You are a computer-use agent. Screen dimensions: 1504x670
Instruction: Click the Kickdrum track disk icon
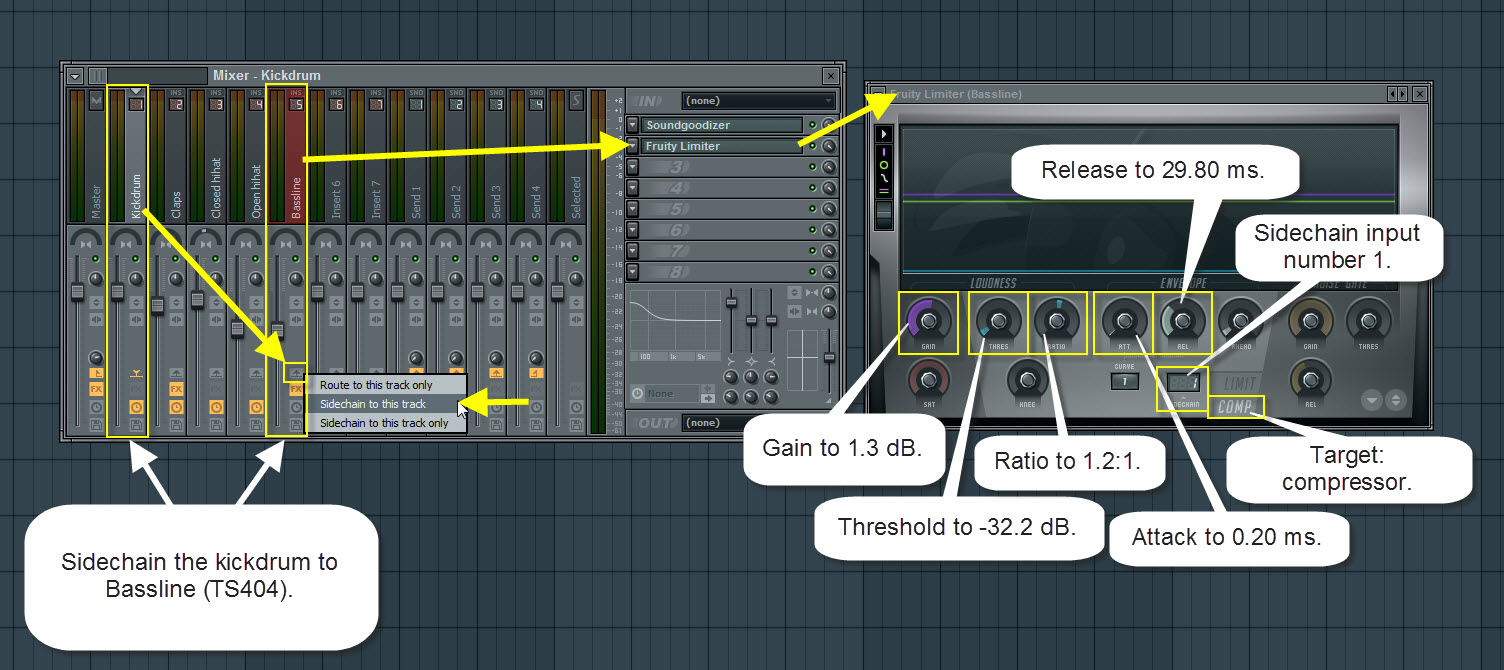pos(136,424)
